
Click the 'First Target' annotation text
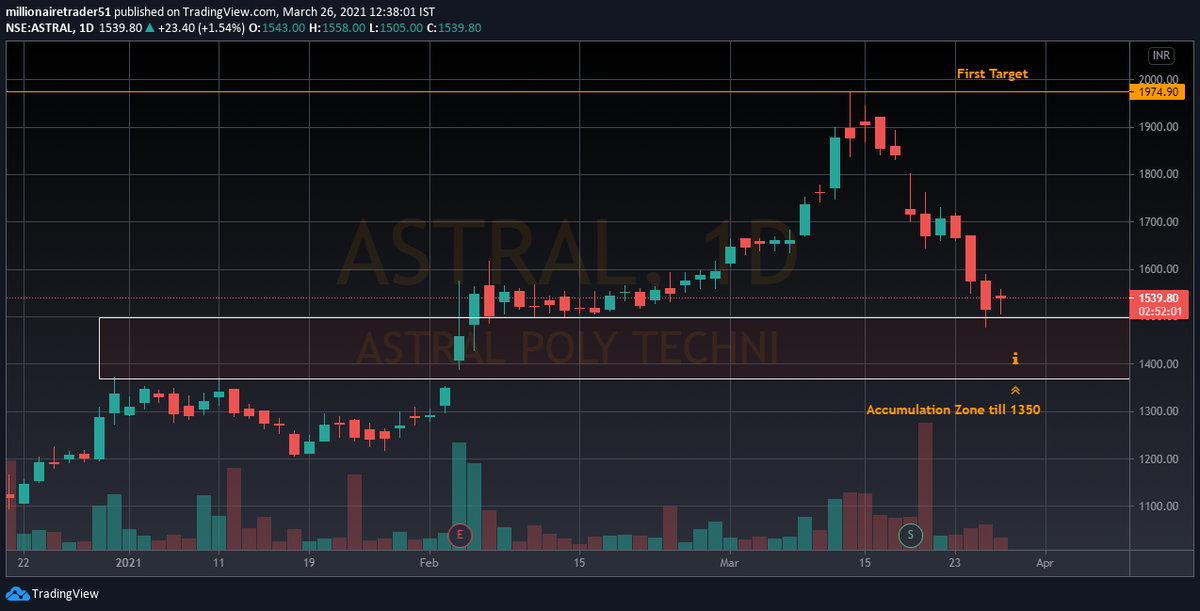991,74
